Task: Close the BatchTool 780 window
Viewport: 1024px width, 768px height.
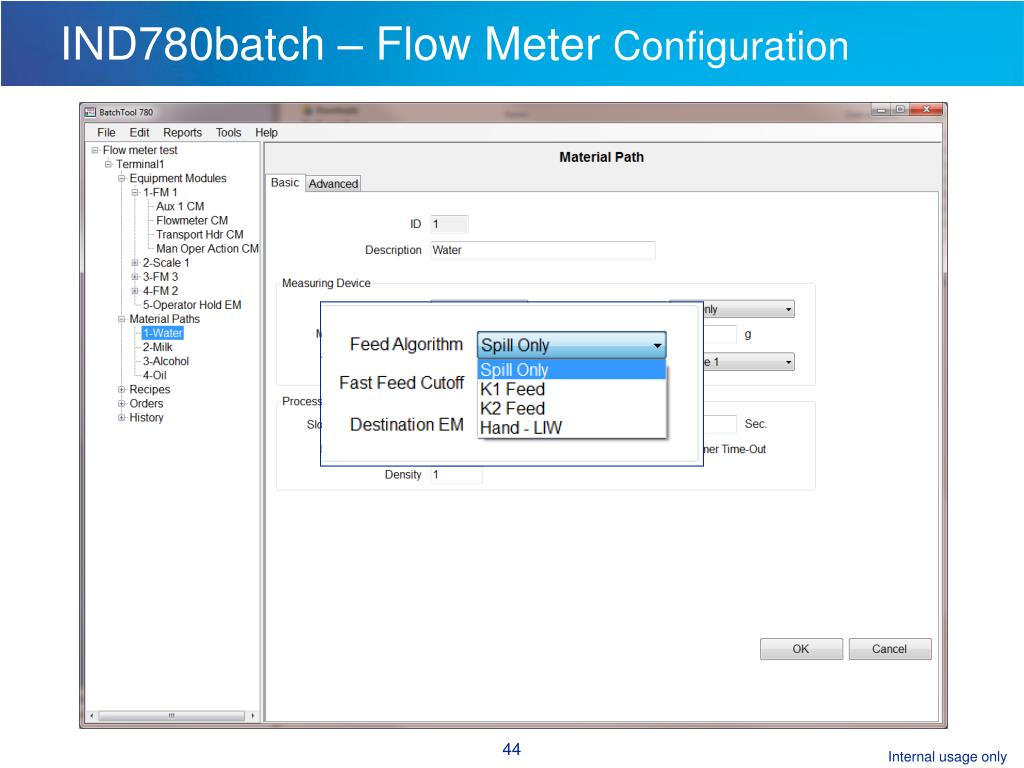Action: click(926, 110)
